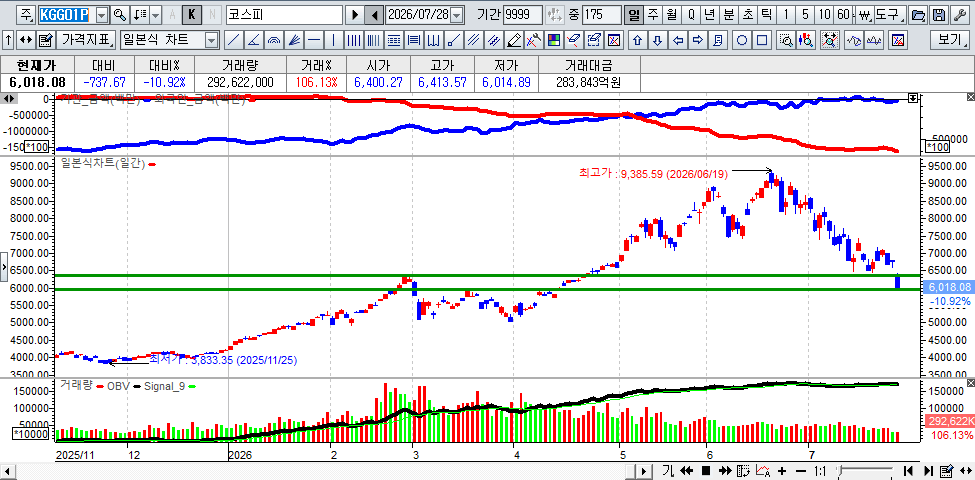Open the color palette tool icon
975x480 pixels.
pyautogui.click(x=553, y=41)
